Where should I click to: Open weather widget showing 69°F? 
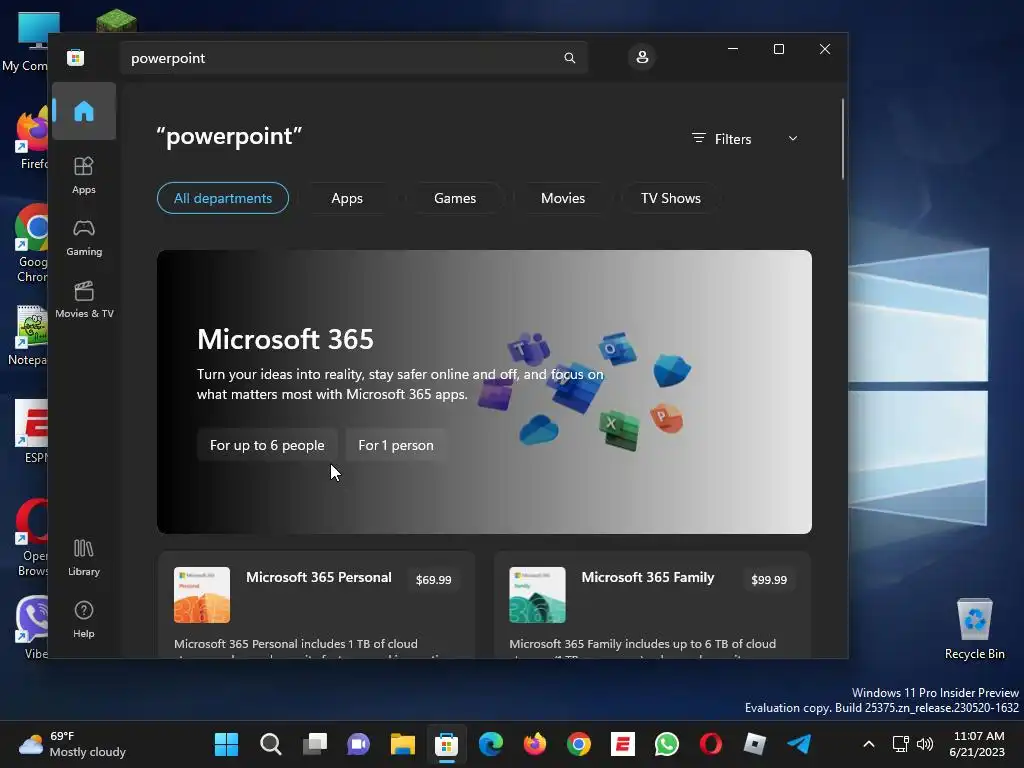[x=72, y=744]
